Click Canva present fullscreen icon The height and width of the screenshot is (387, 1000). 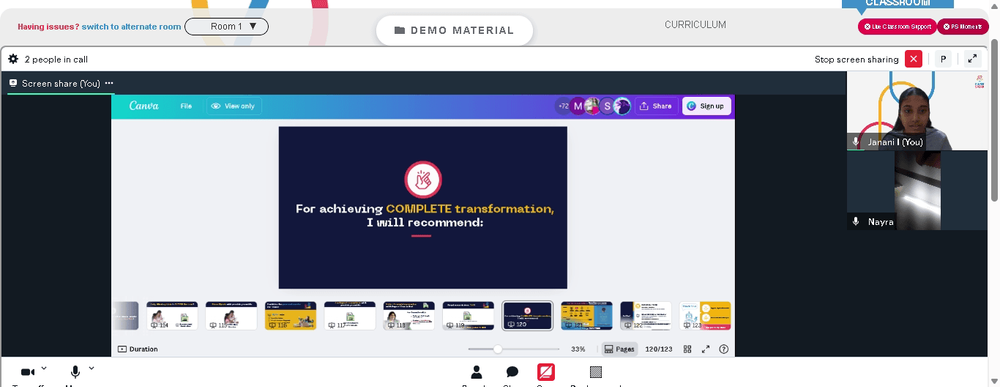point(705,349)
